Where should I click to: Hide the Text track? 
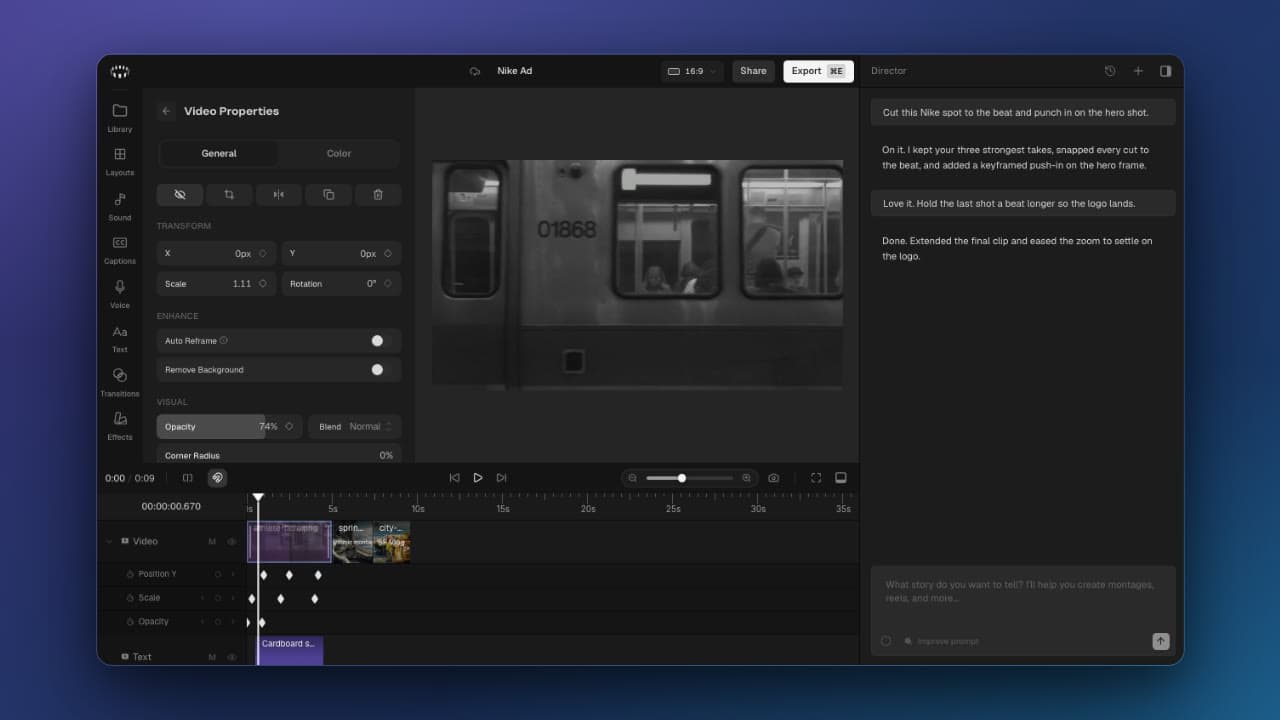[232, 657]
